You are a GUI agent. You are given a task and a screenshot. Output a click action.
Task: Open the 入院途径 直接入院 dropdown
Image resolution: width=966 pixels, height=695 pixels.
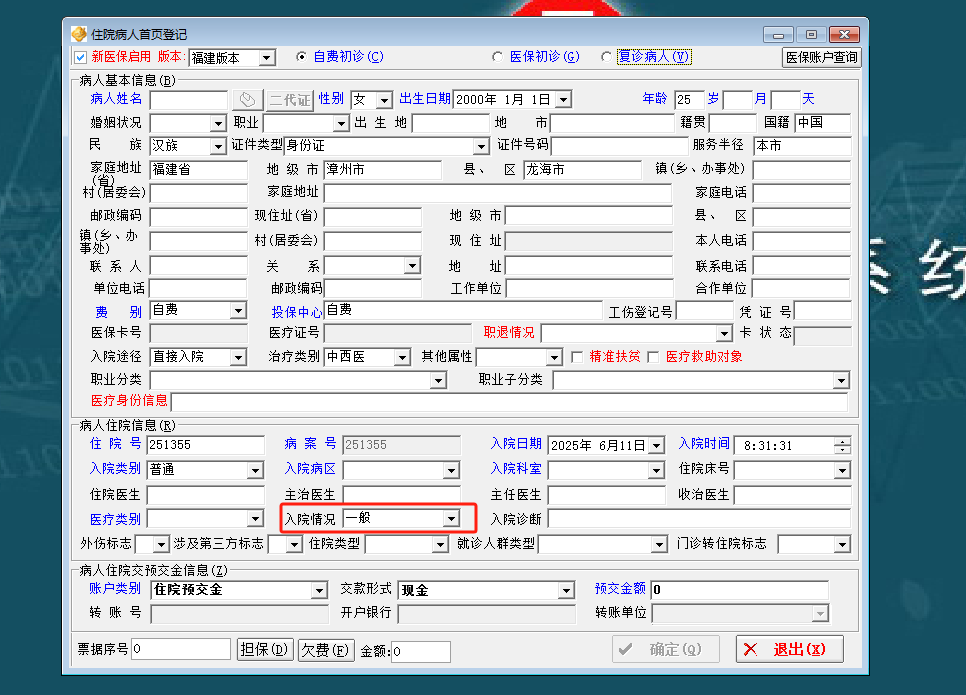[x=238, y=357]
